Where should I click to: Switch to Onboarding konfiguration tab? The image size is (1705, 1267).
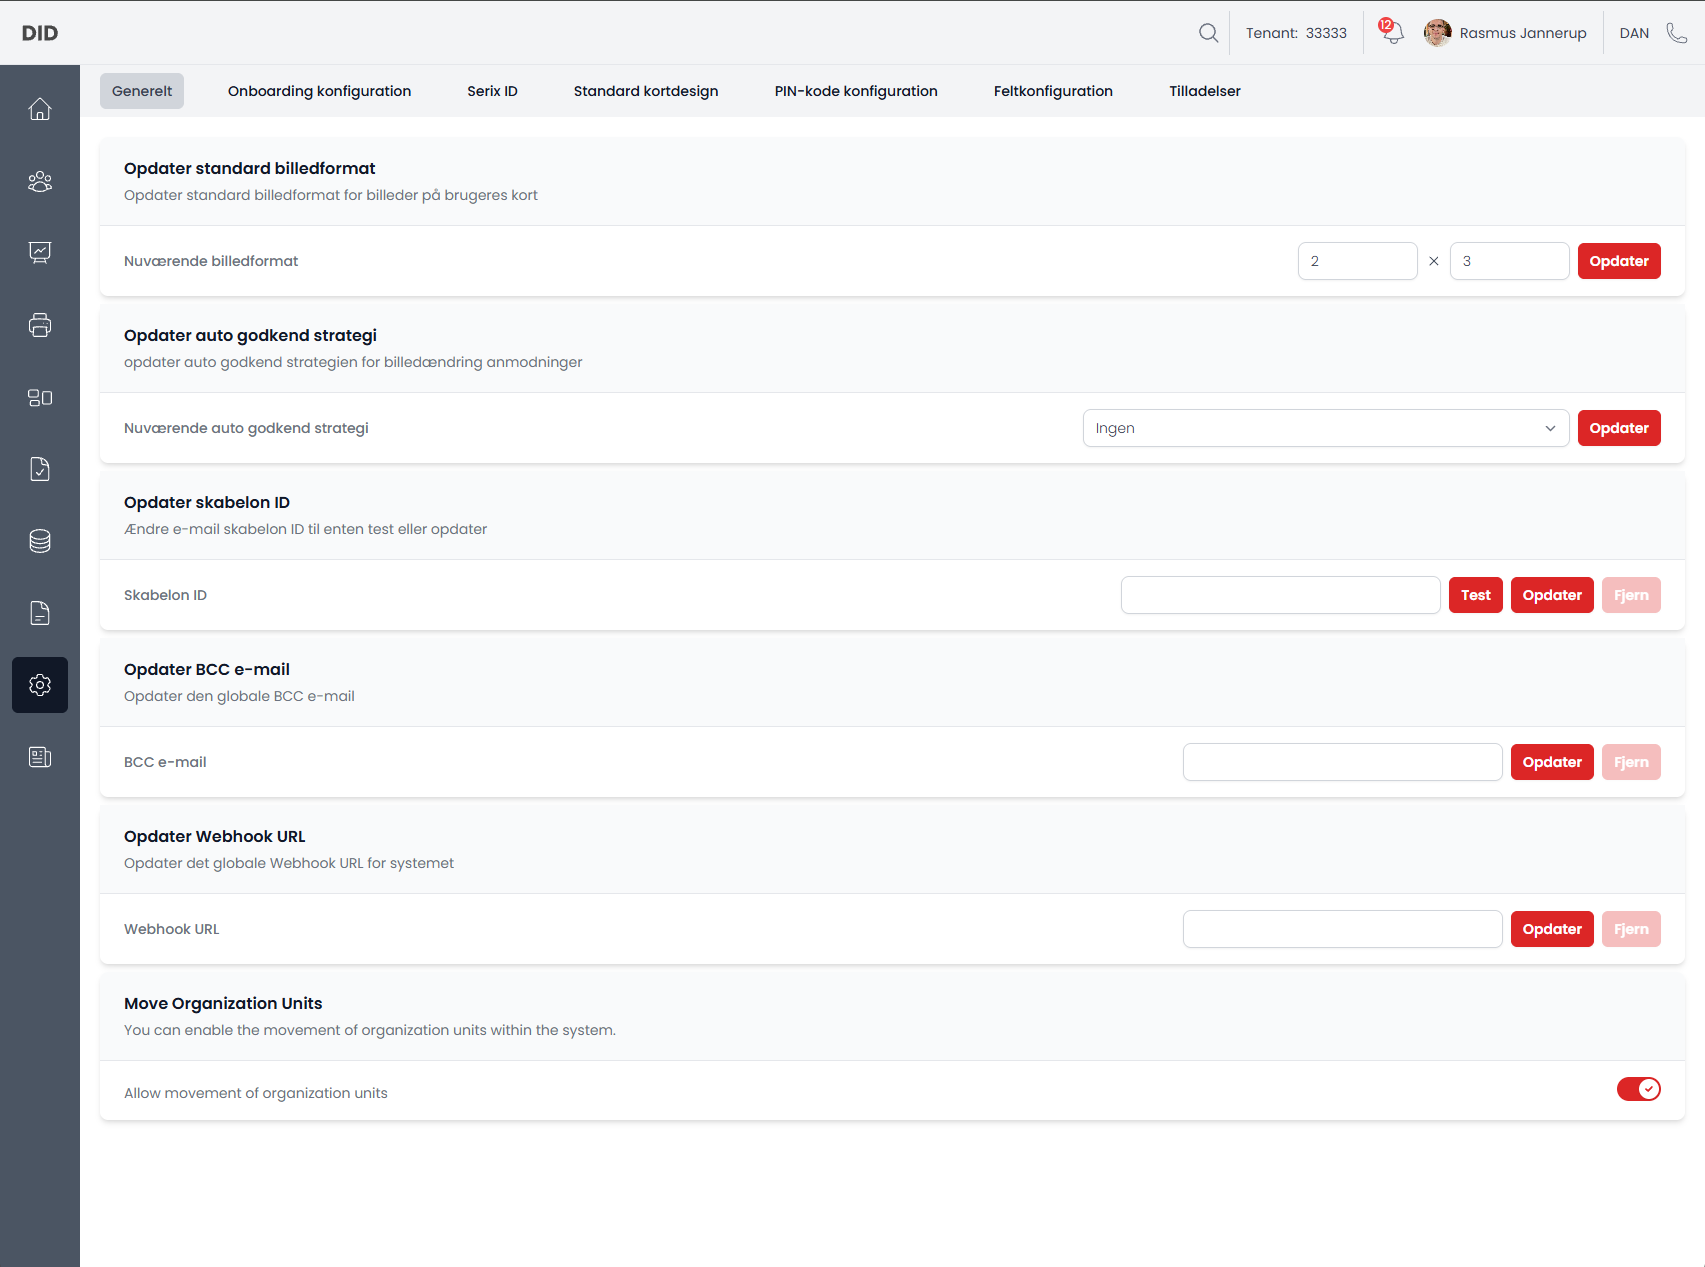point(319,91)
